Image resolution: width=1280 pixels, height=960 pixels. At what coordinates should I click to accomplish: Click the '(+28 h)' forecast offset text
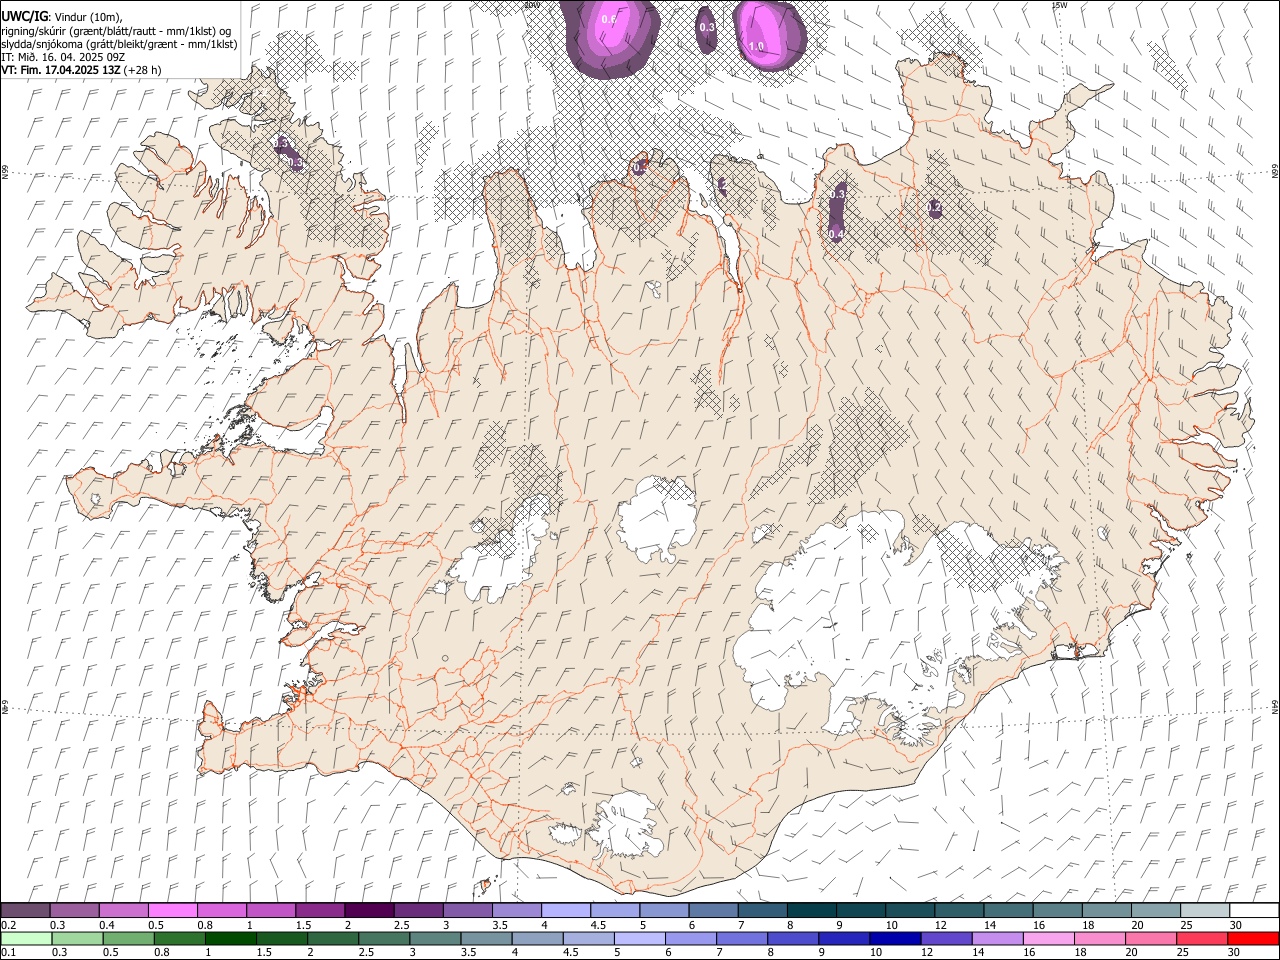point(143,70)
